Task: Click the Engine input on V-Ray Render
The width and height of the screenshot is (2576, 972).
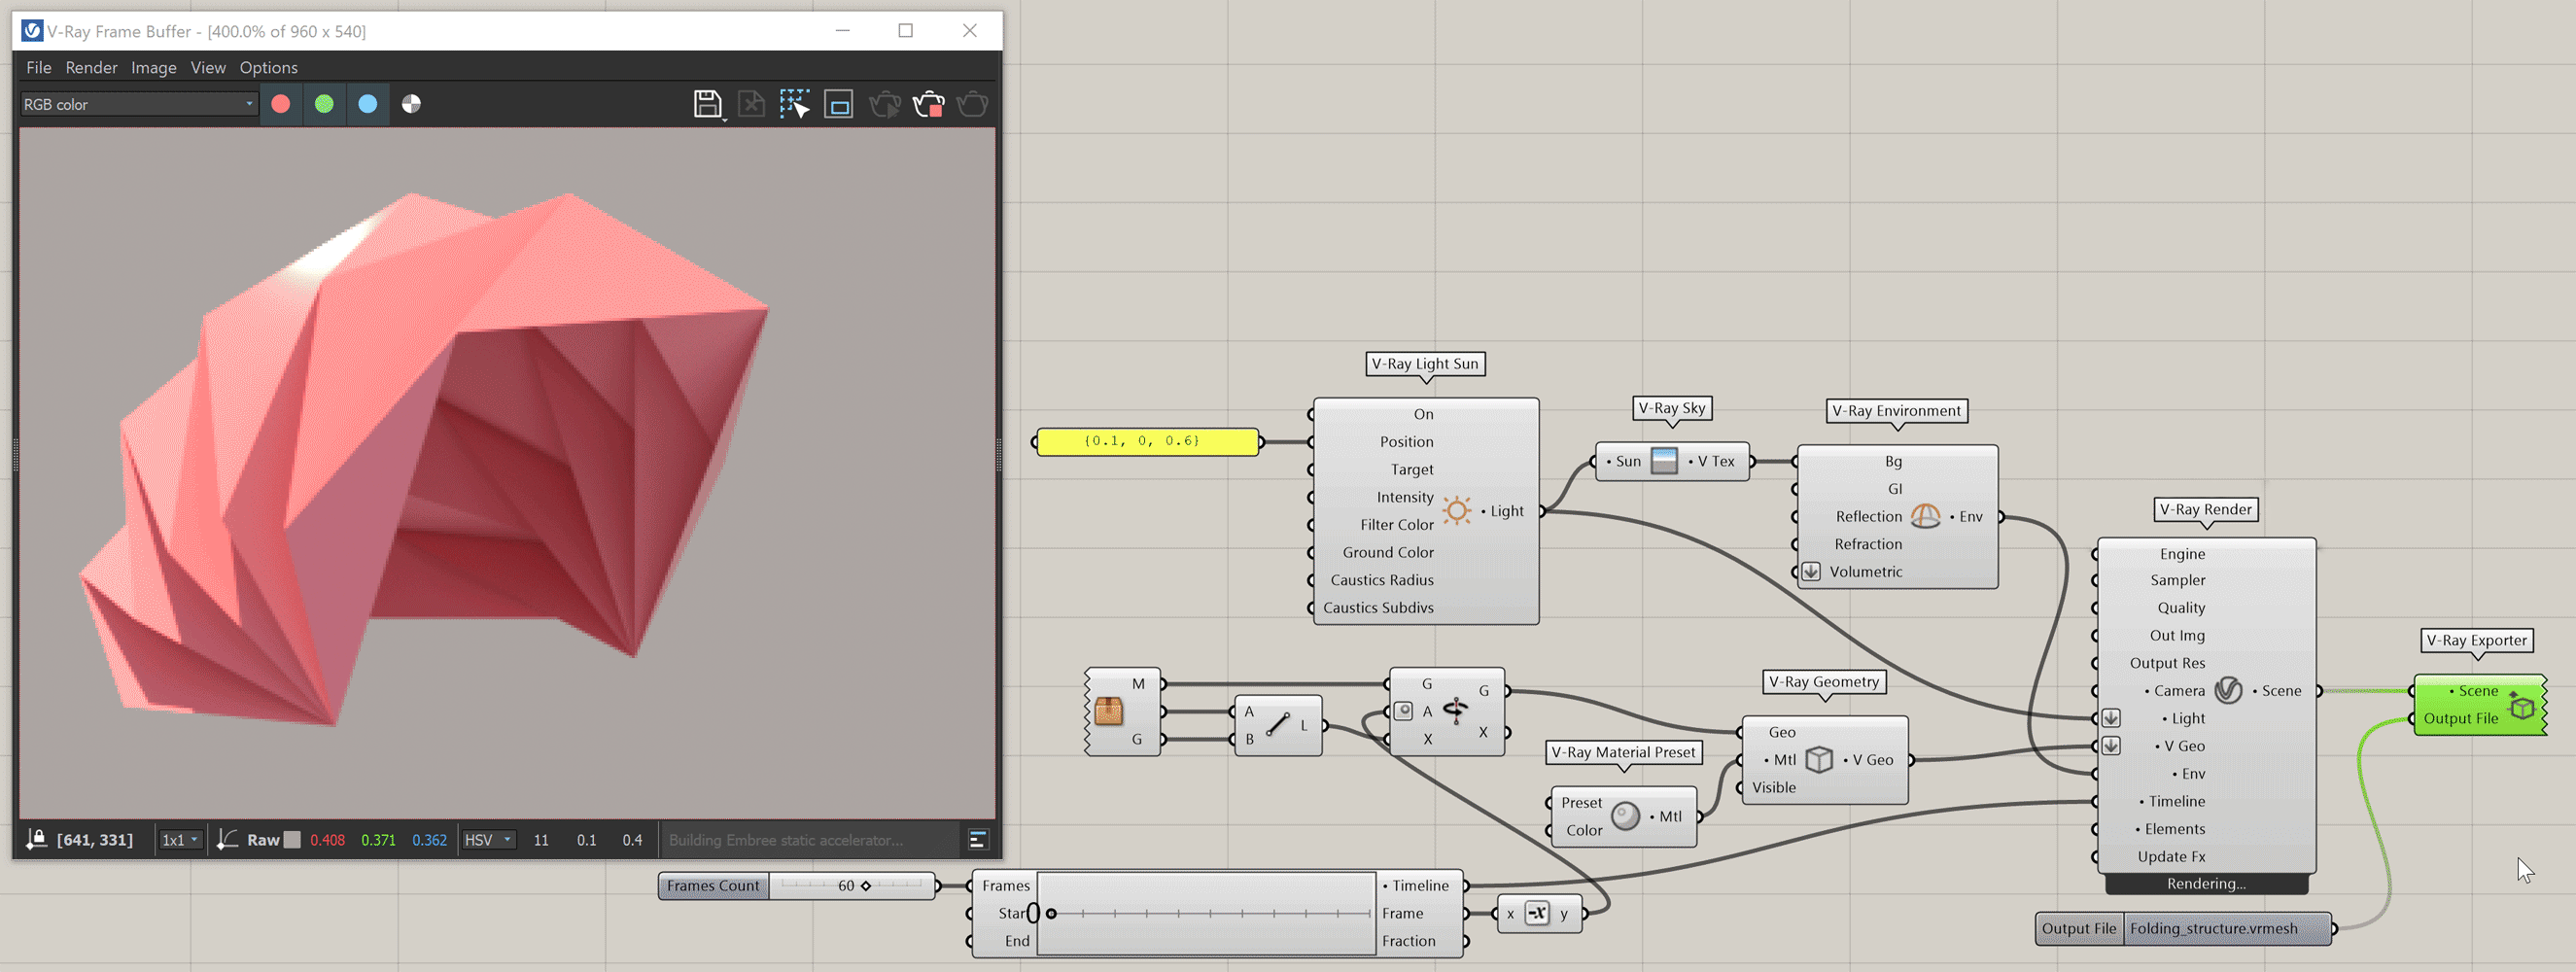Action: (x=2182, y=554)
